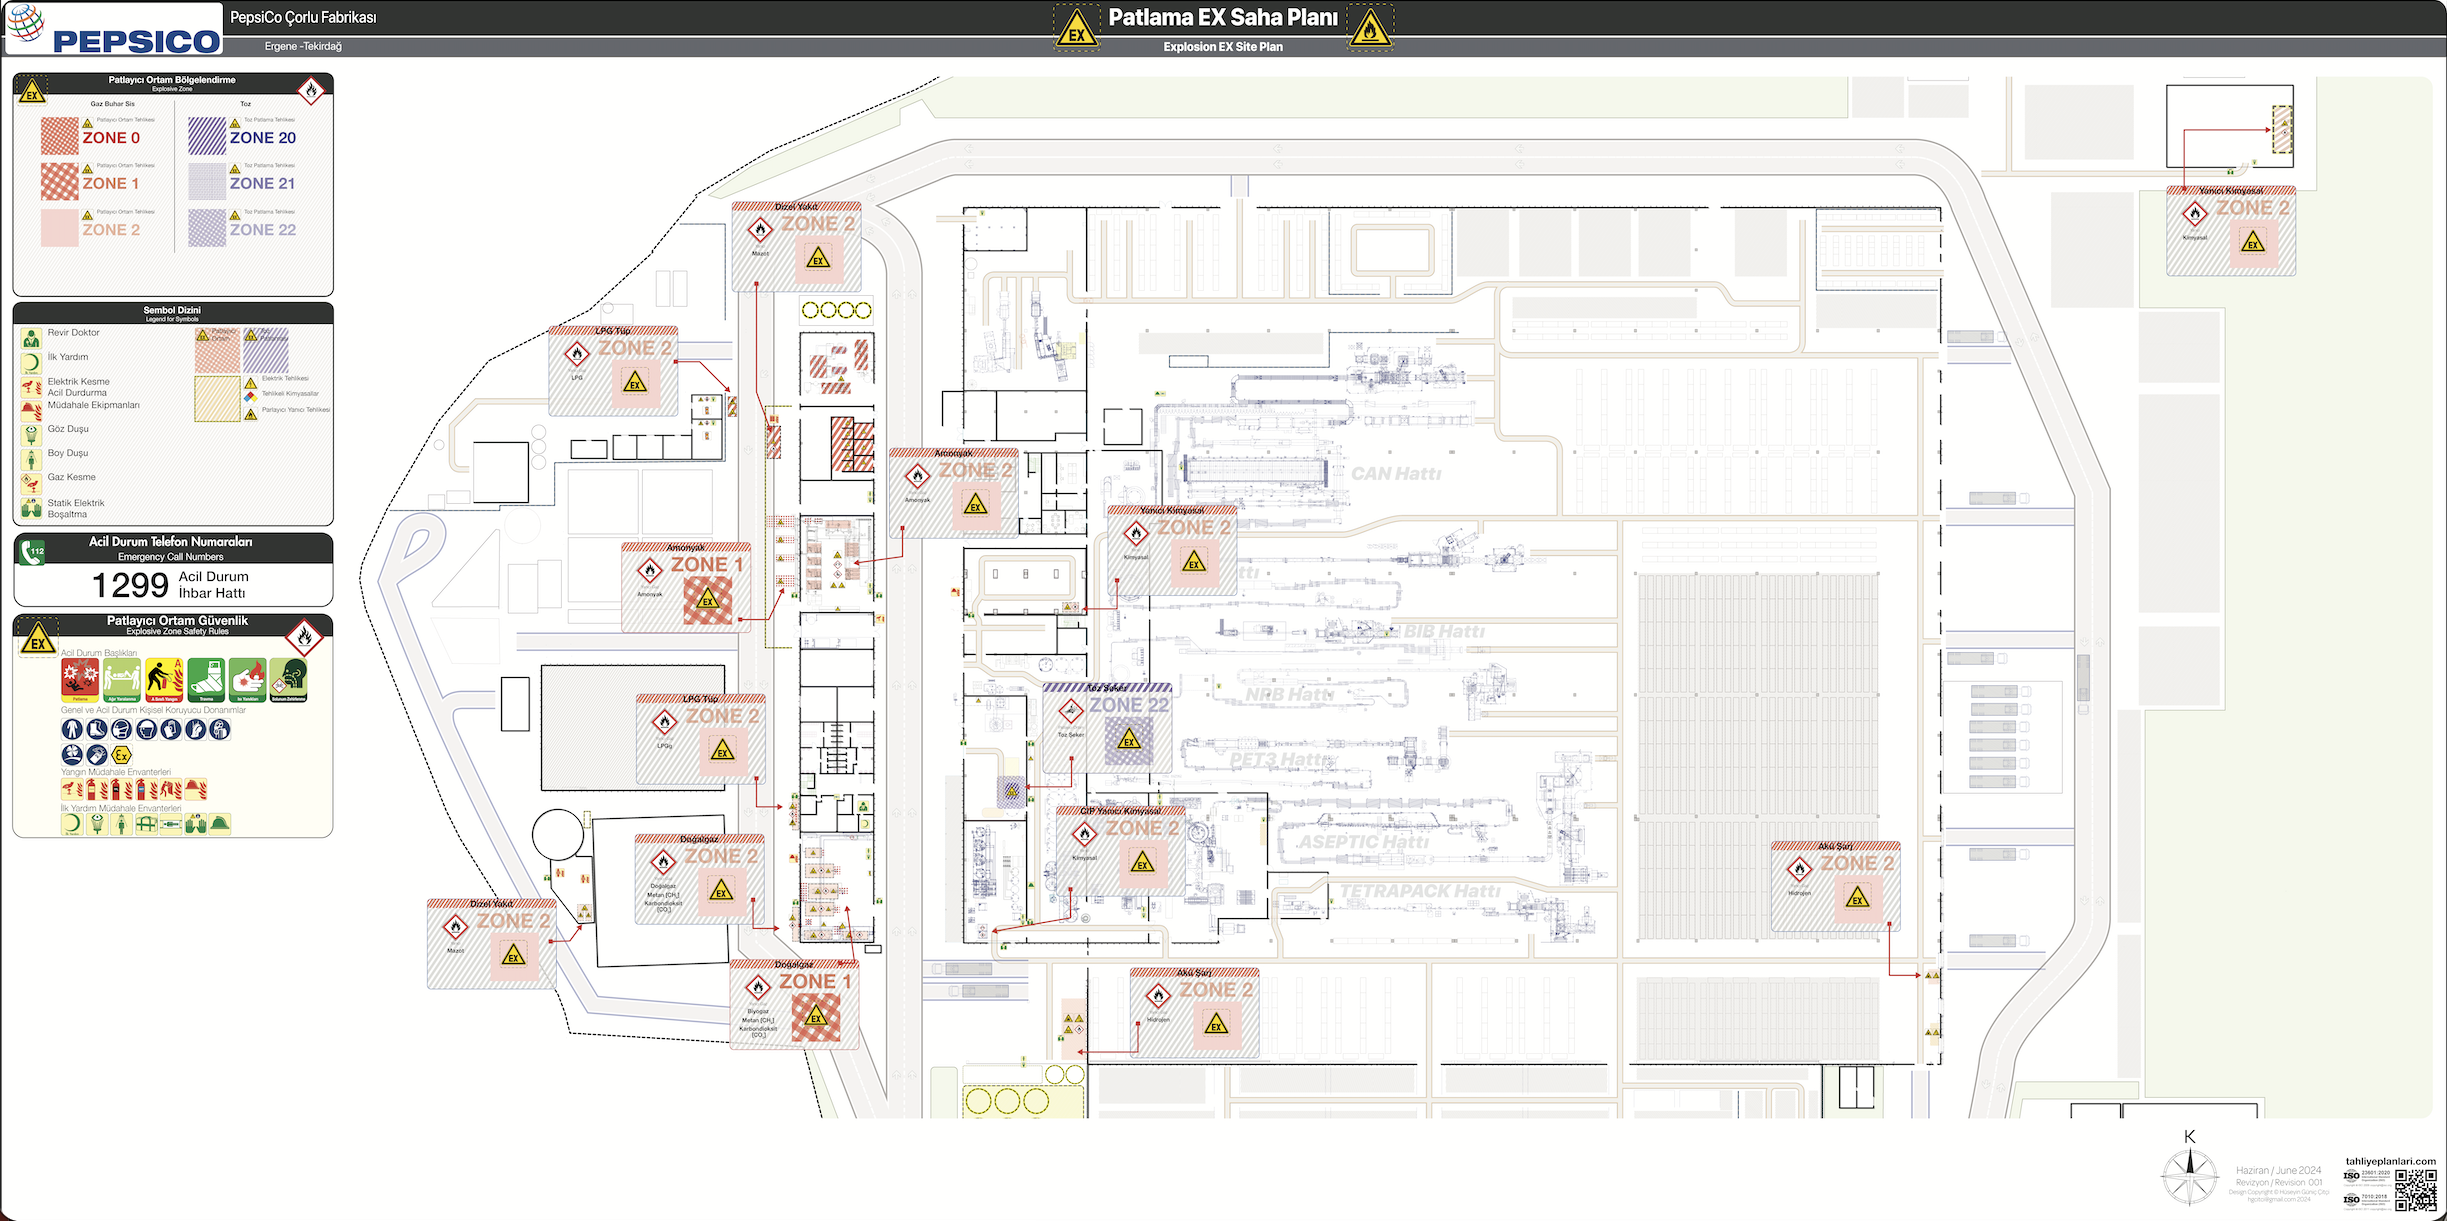Click the compass rose north indicator
Screen dimensions: 2447x1221
pos(2190,1174)
